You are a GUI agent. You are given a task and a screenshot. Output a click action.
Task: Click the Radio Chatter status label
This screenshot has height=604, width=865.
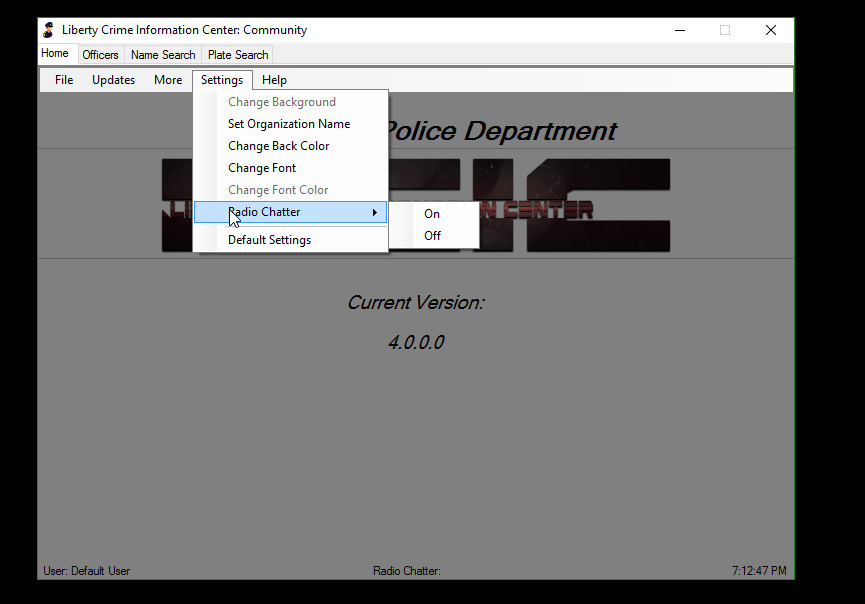406,571
